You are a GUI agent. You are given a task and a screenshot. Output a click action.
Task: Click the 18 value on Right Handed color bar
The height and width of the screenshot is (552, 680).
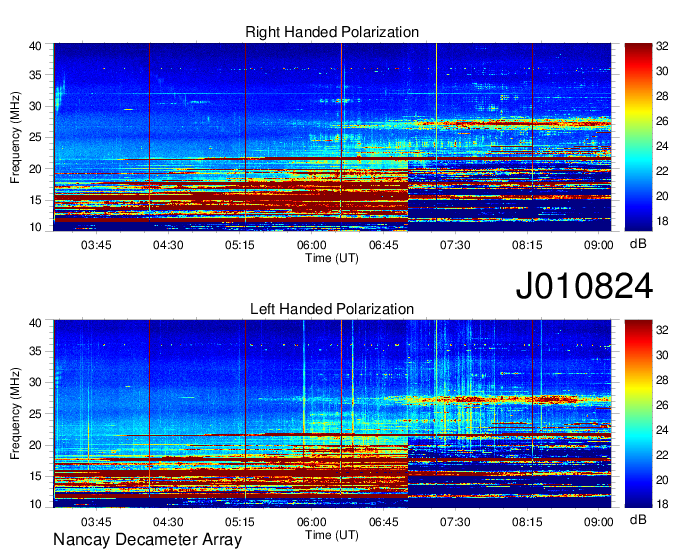tap(662, 221)
